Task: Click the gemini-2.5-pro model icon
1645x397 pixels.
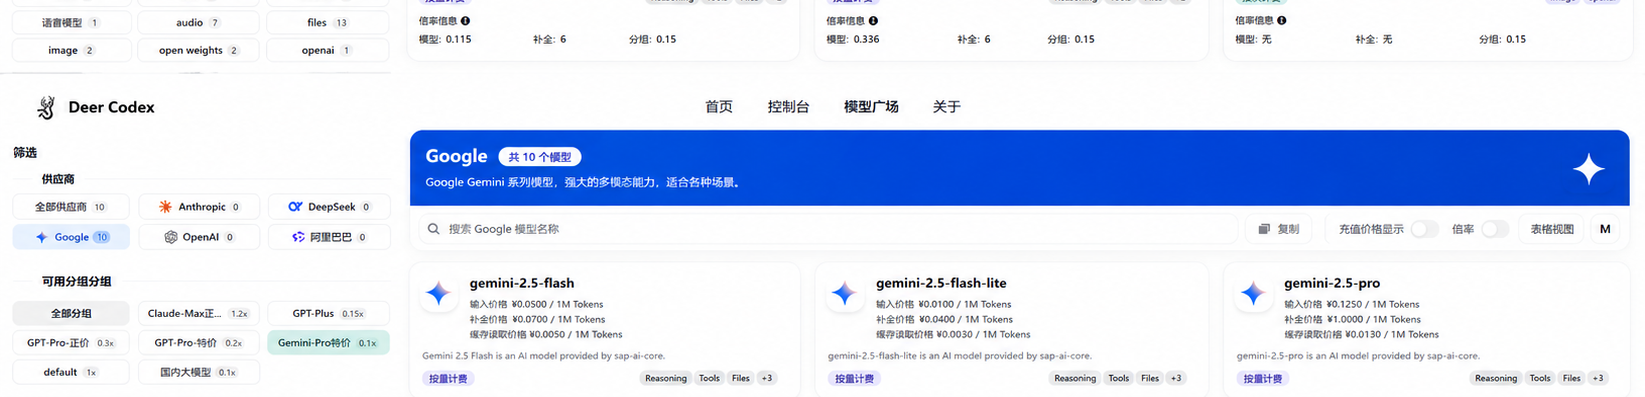Action: coord(1253,294)
